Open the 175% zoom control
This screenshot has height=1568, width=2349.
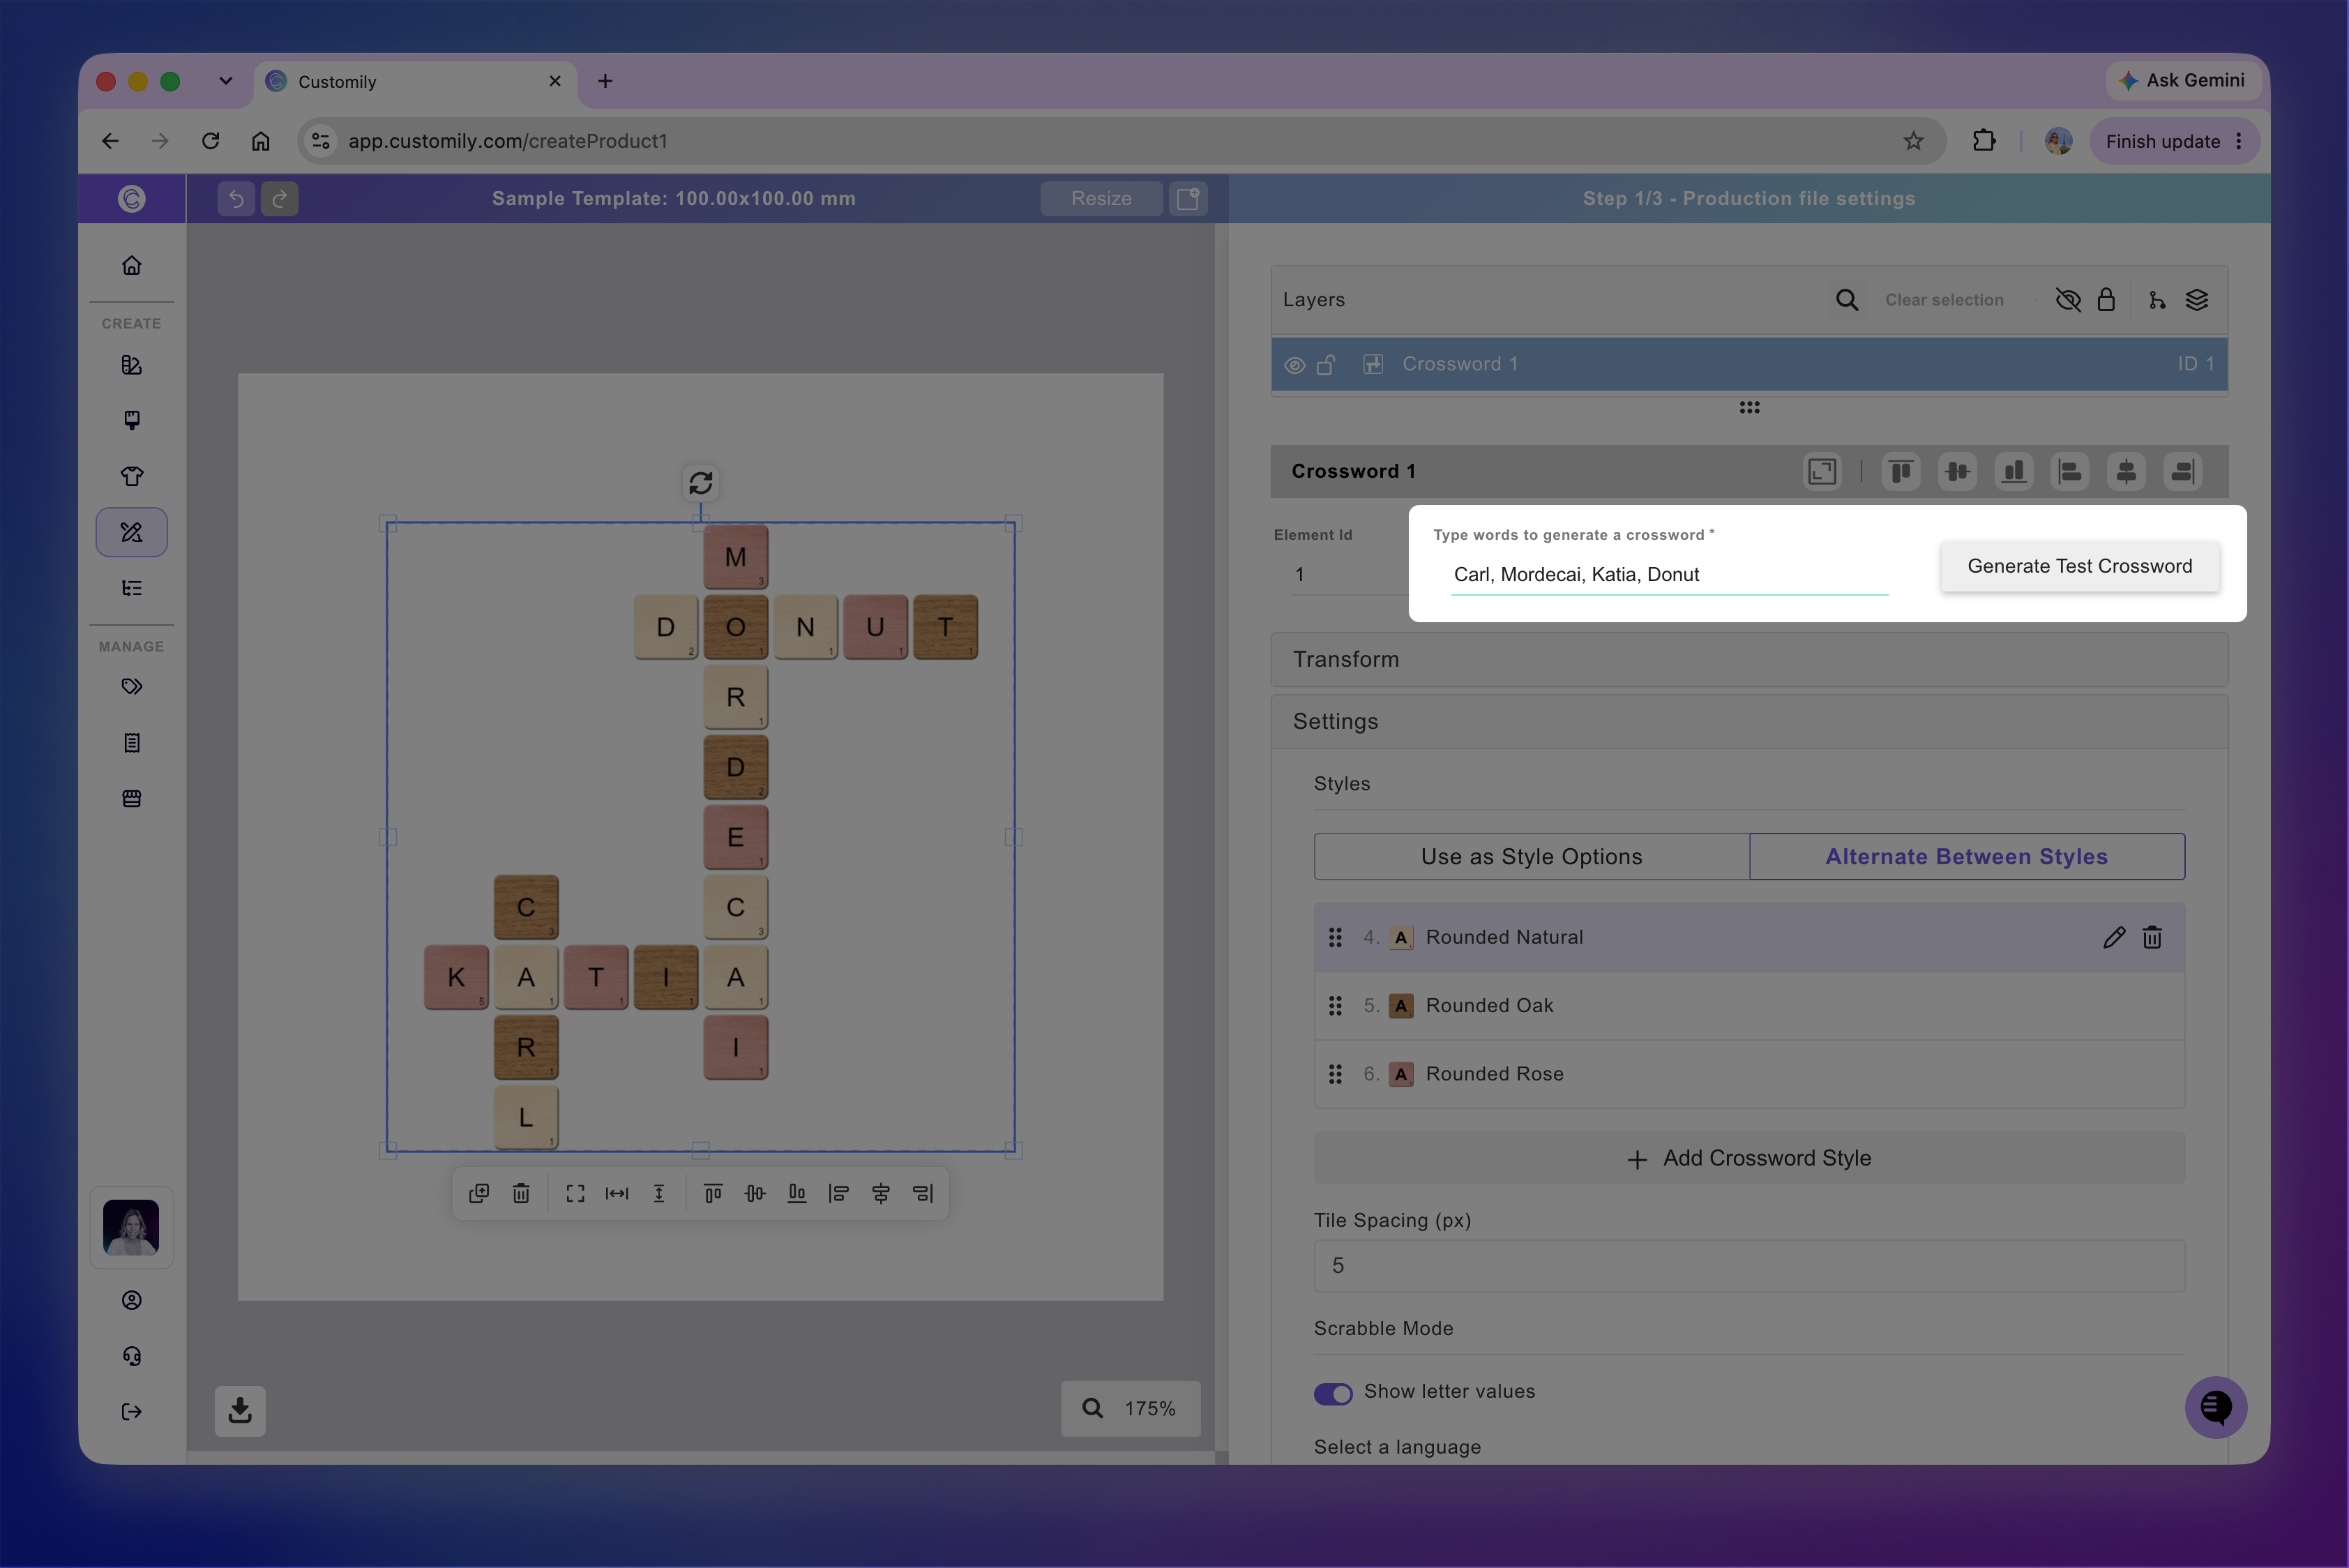pyautogui.click(x=1130, y=1408)
